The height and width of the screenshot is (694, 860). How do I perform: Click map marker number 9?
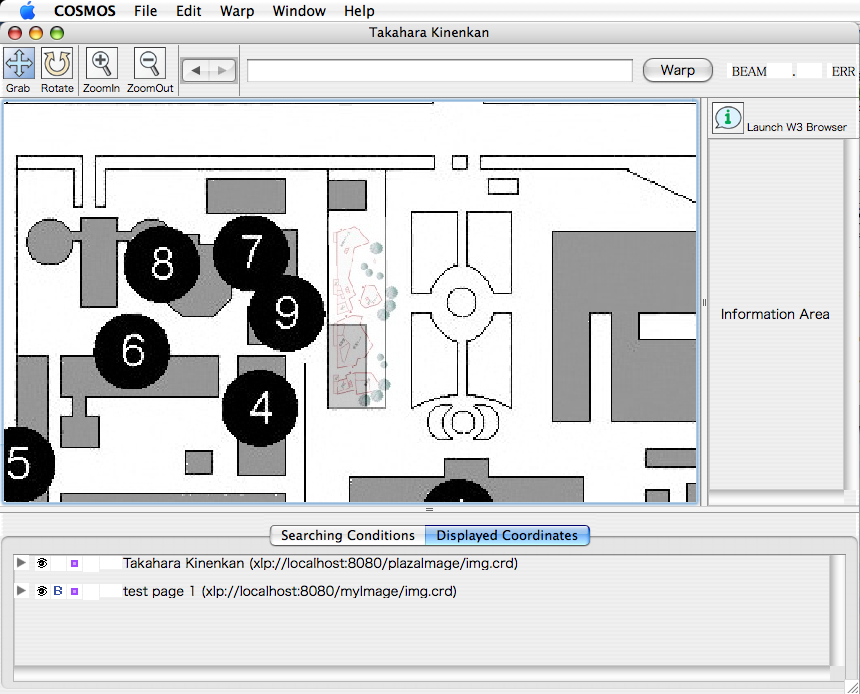coord(287,313)
